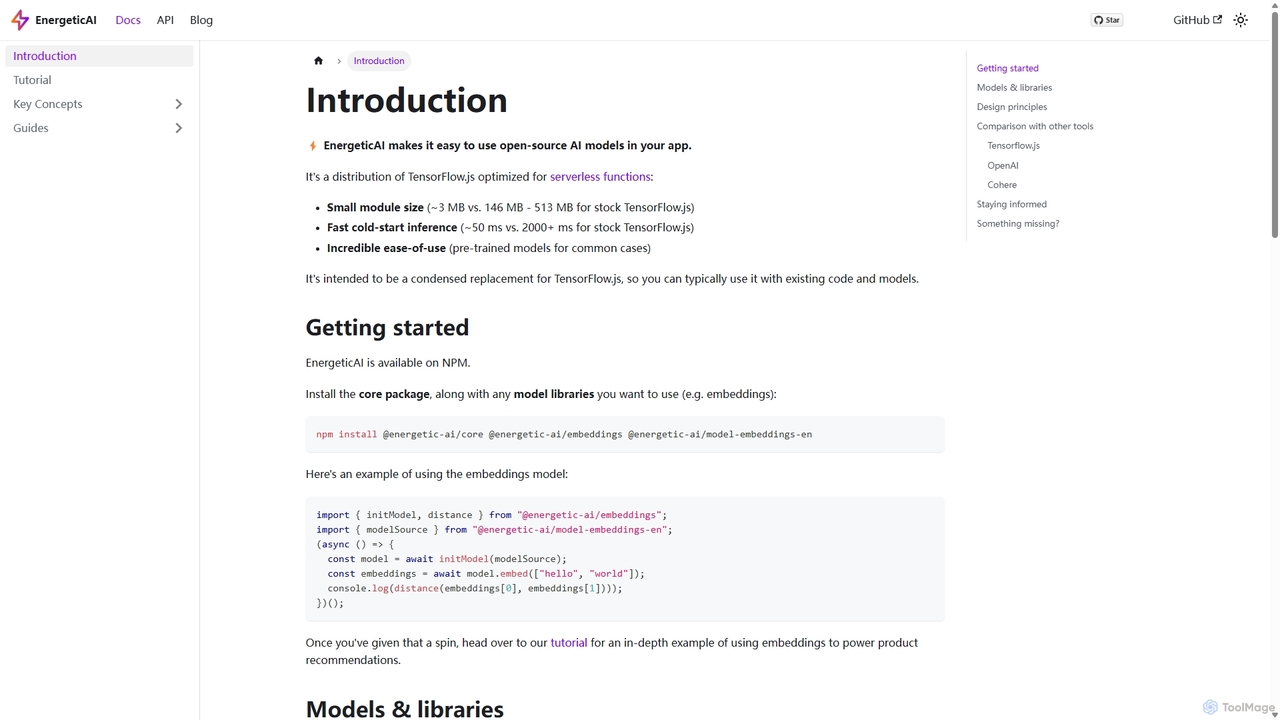Viewport: 1280px width, 720px height.
Task: Open the API navigation tab
Action: click(x=165, y=20)
